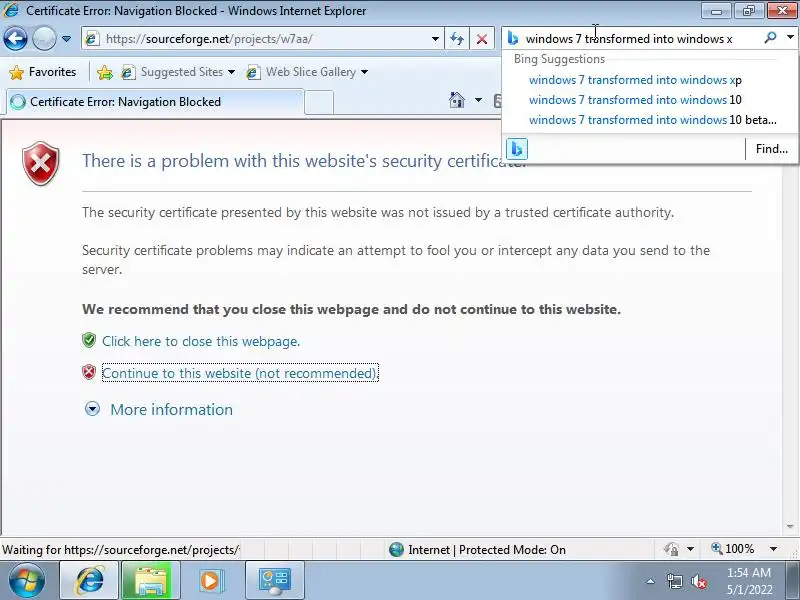Click the status bar privacy/security icon
Screen dimensions: 800x600
671,549
